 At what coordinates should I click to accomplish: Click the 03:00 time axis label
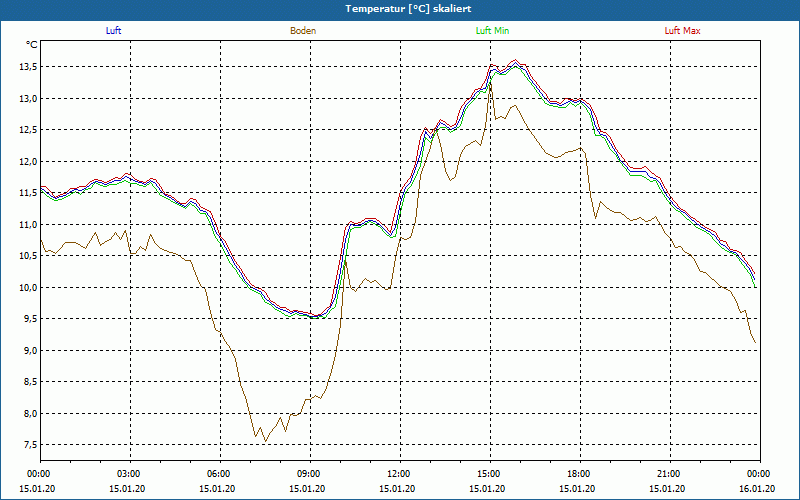click(x=130, y=474)
